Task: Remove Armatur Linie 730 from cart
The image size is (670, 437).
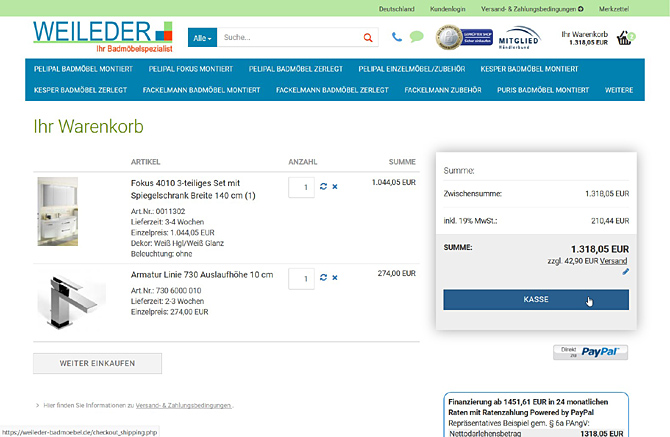Action: pyautogui.click(x=335, y=278)
